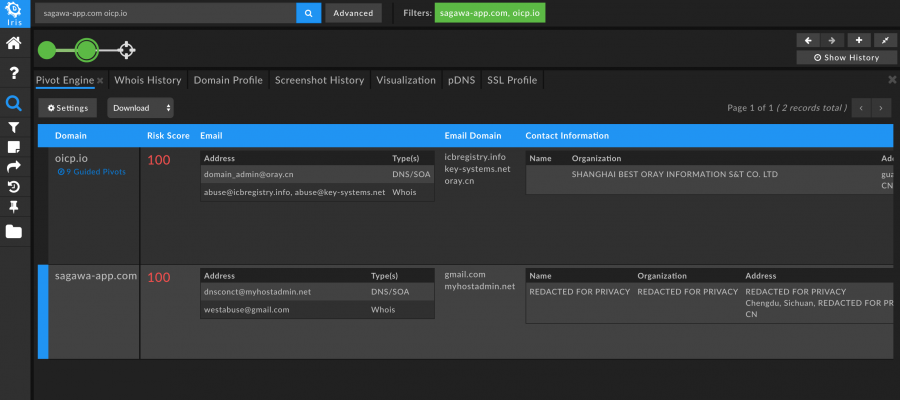The width and height of the screenshot is (900, 400).
Task: Select the sidebar Search magnifier icon
Action: [14, 103]
